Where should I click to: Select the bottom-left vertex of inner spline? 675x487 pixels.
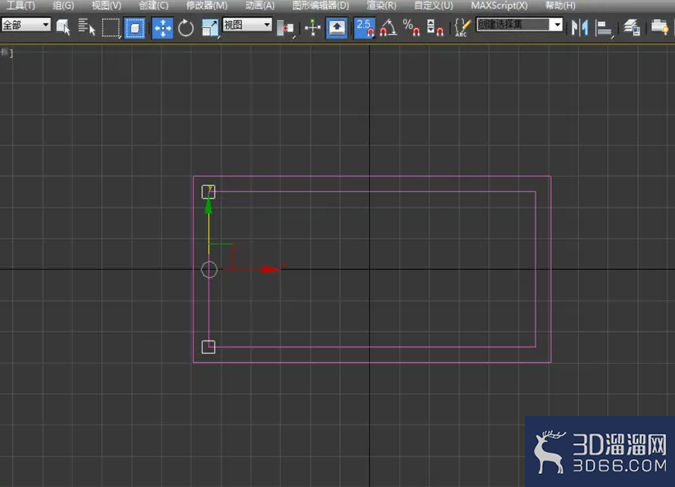208,347
